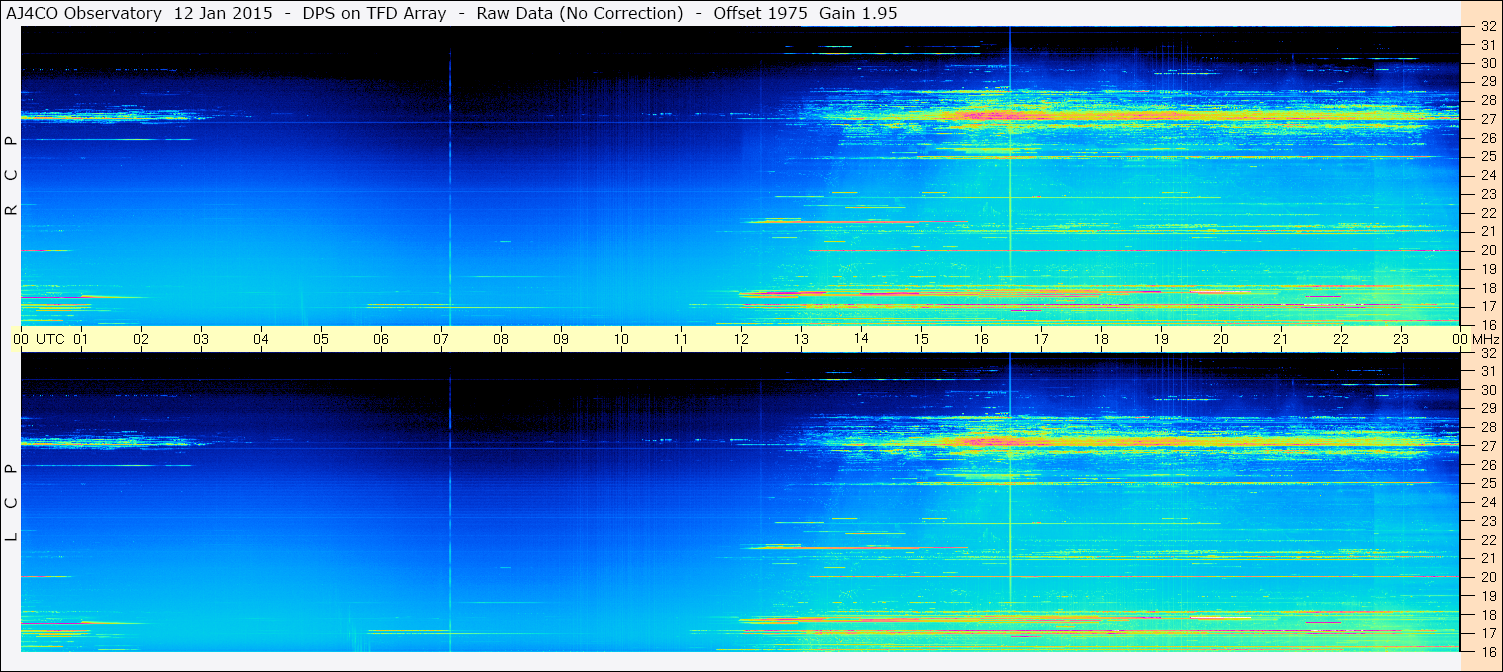Click the RCP vertical label of the upper spectrogram

pos(12,175)
